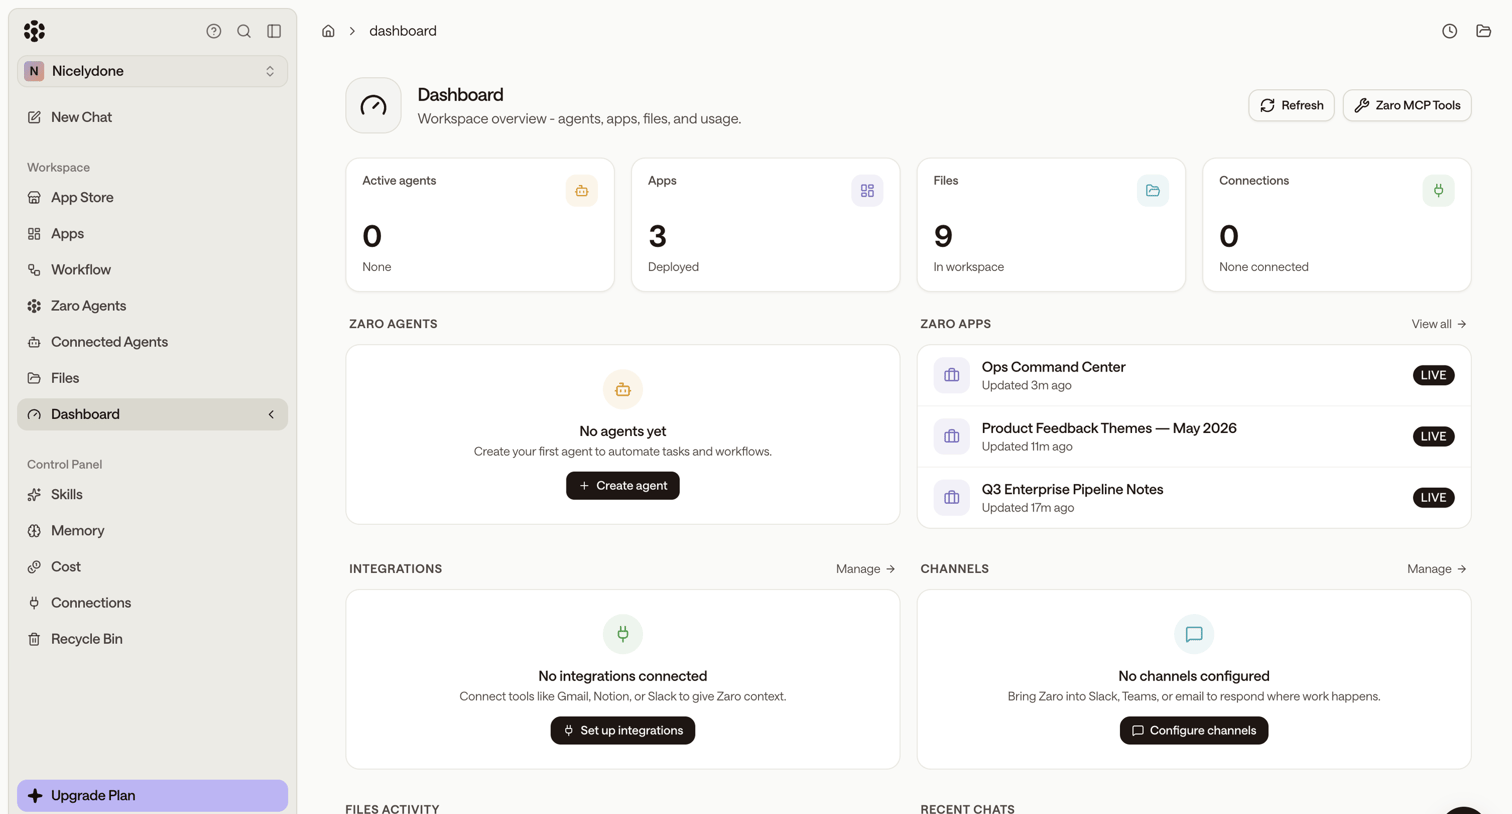Open Files in sidebar
Image resolution: width=1512 pixels, height=814 pixels.
point(152,378)
